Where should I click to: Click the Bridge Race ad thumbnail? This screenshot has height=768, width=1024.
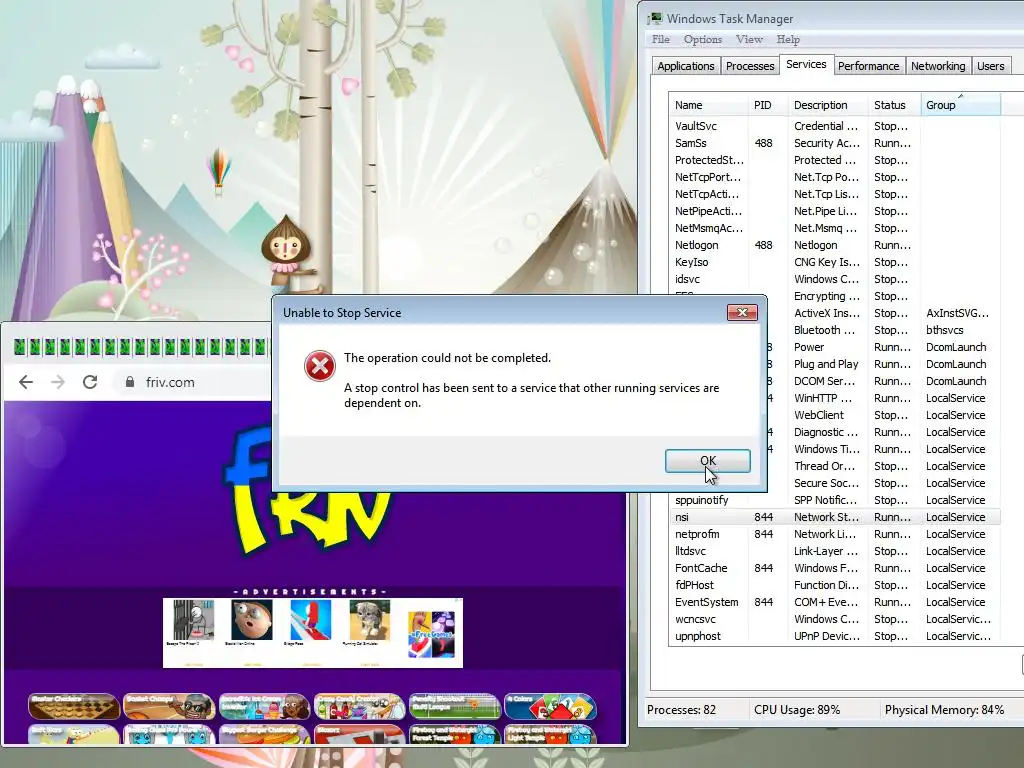pos(311,620)
